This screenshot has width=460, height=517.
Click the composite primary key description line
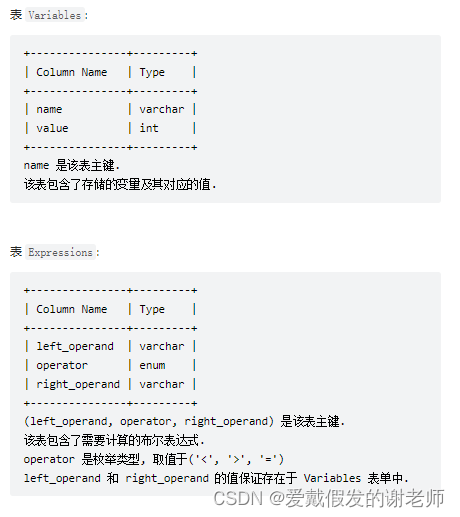[184, 422]
